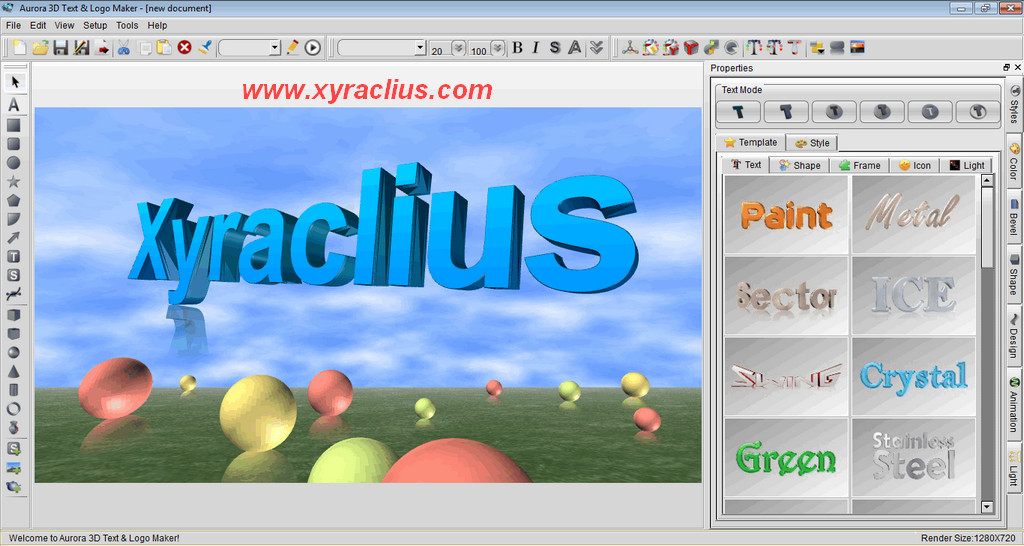Select the star shape tool
The image size is (1024, 546).
[x=14, y=182]
